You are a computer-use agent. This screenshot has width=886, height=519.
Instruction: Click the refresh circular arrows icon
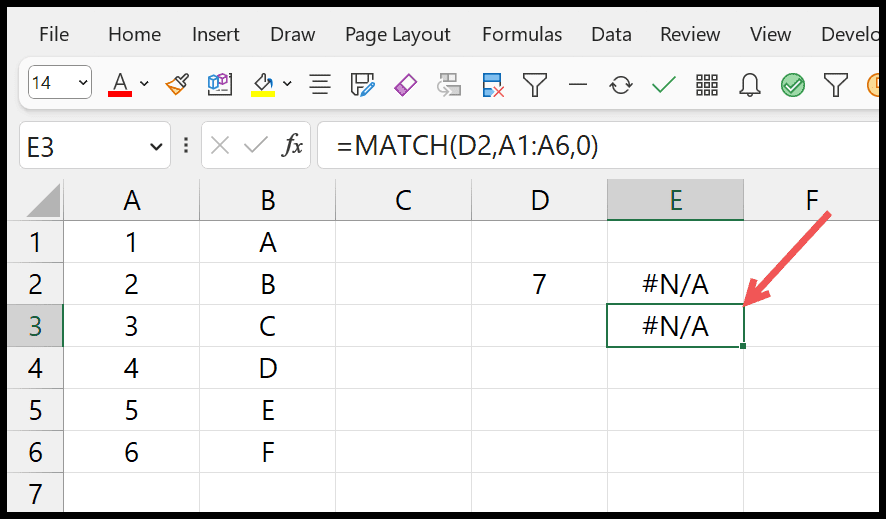coord(620,85)
